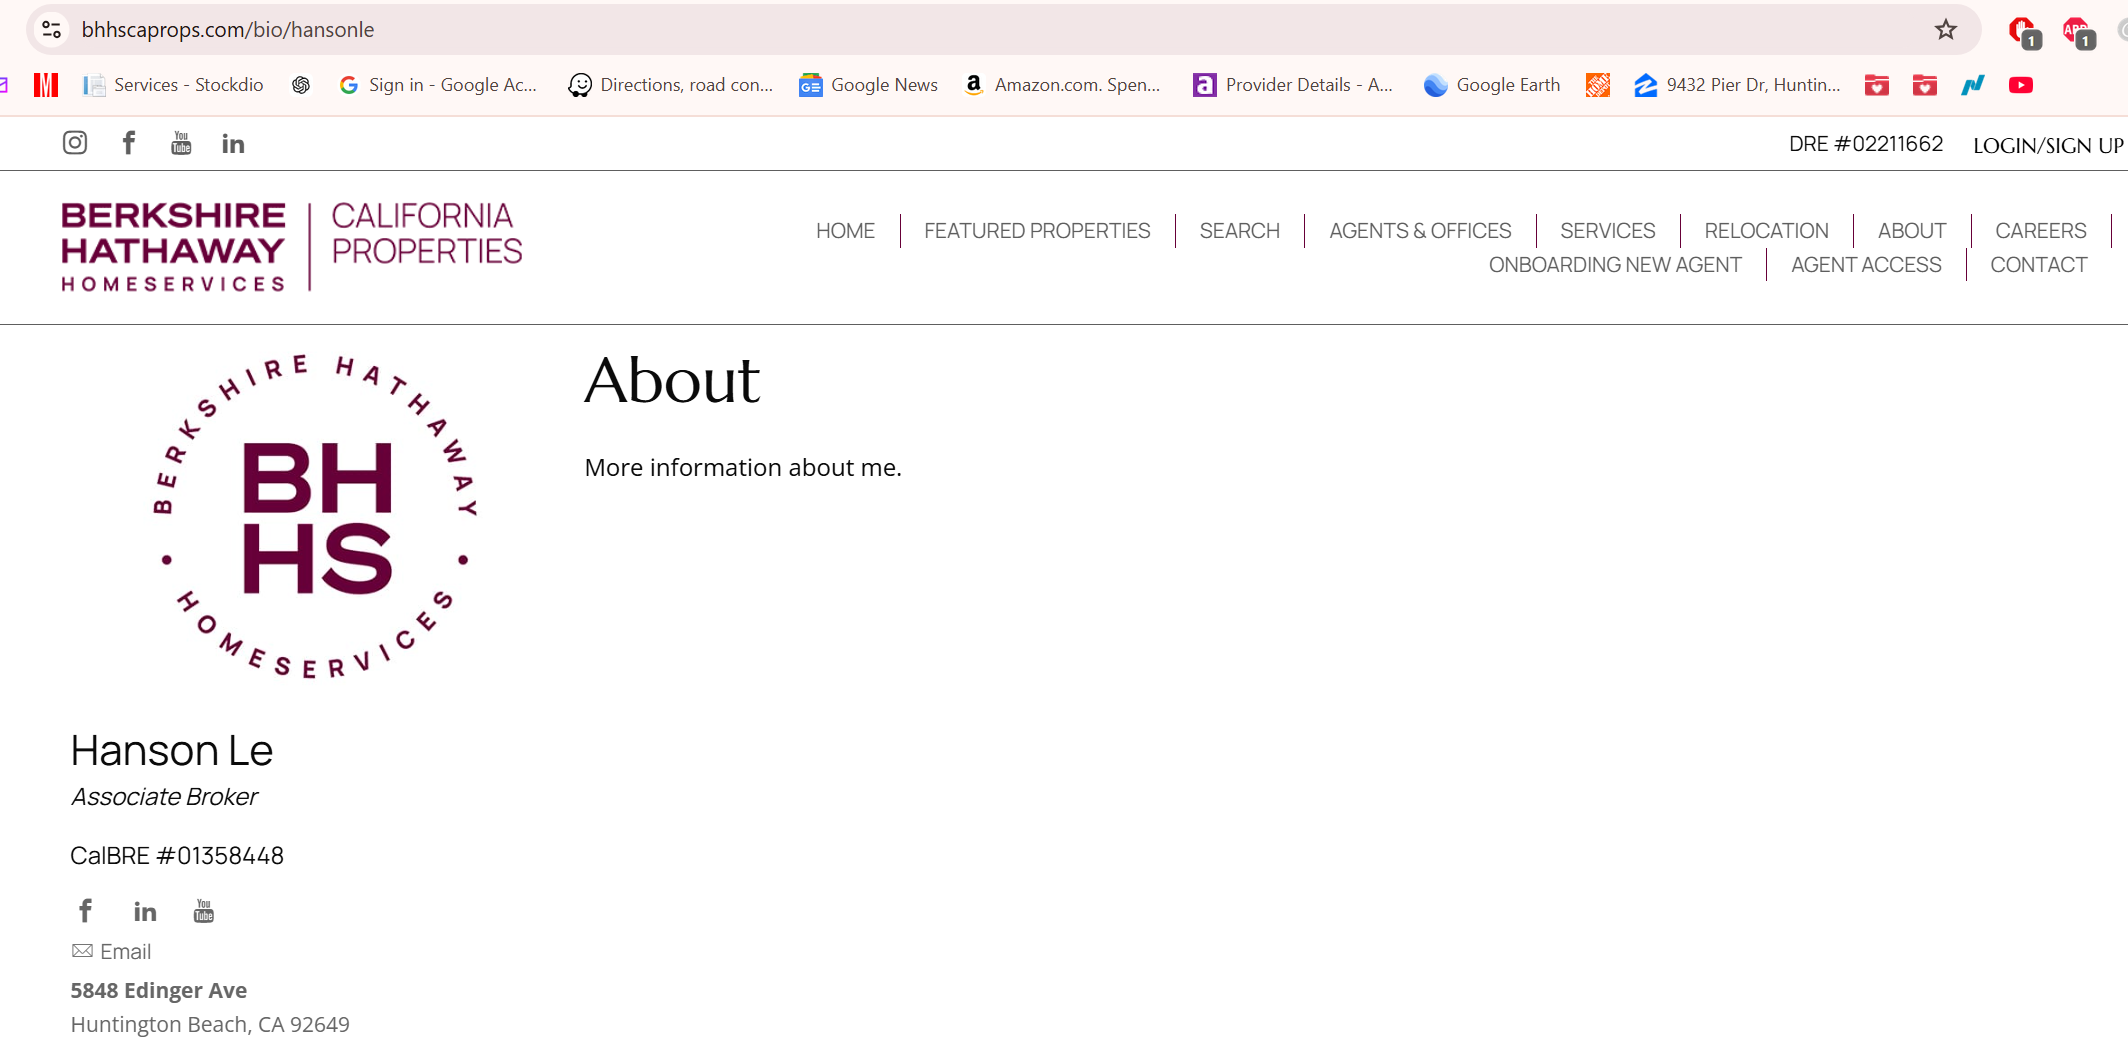2128x1061 pixels.
Task: Open the FEATURED PROPERTIES menu item
Action: [1036, 230]
